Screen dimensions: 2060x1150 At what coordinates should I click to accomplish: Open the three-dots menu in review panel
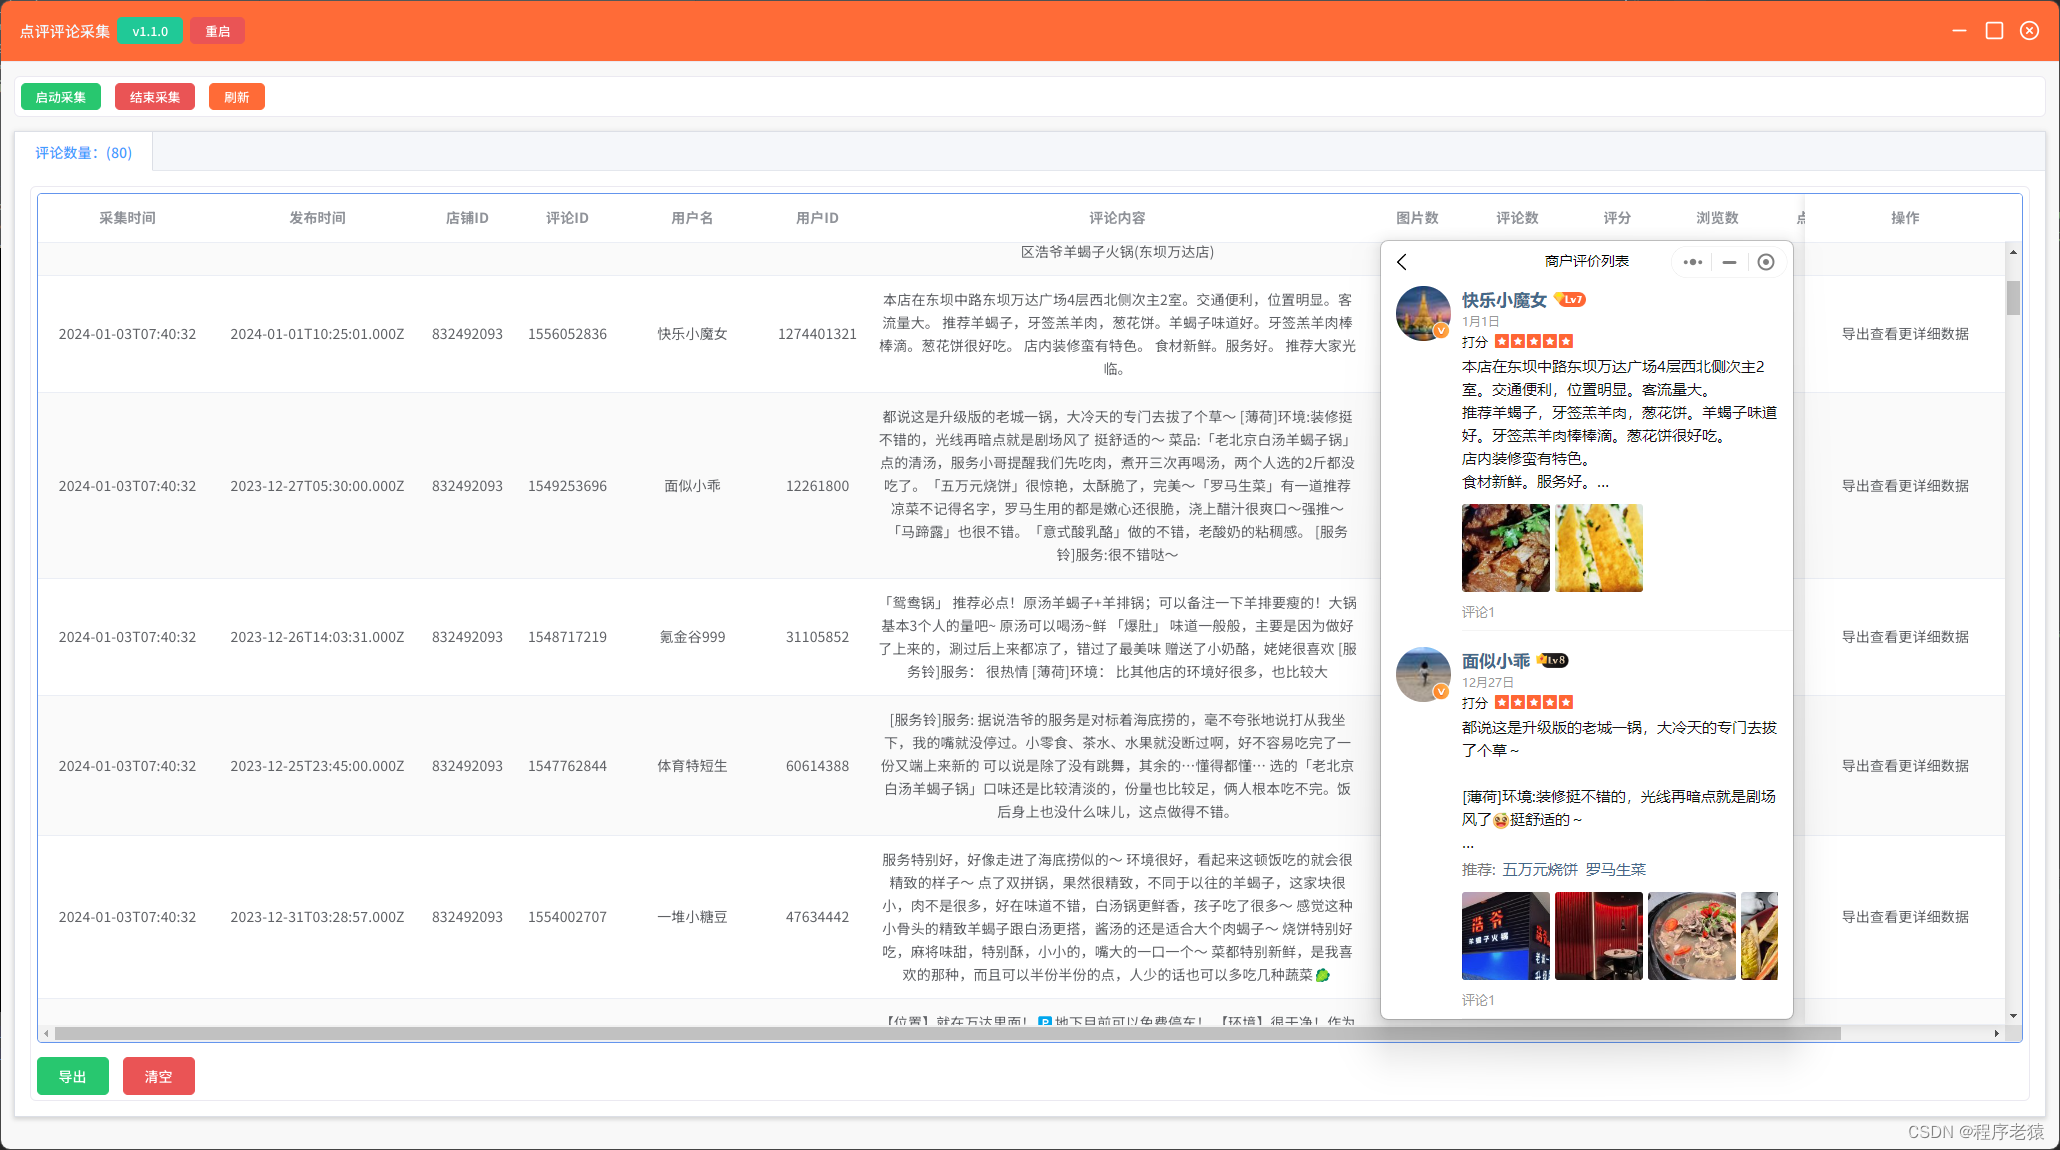pyautogui.click(x=1692, y=262)
